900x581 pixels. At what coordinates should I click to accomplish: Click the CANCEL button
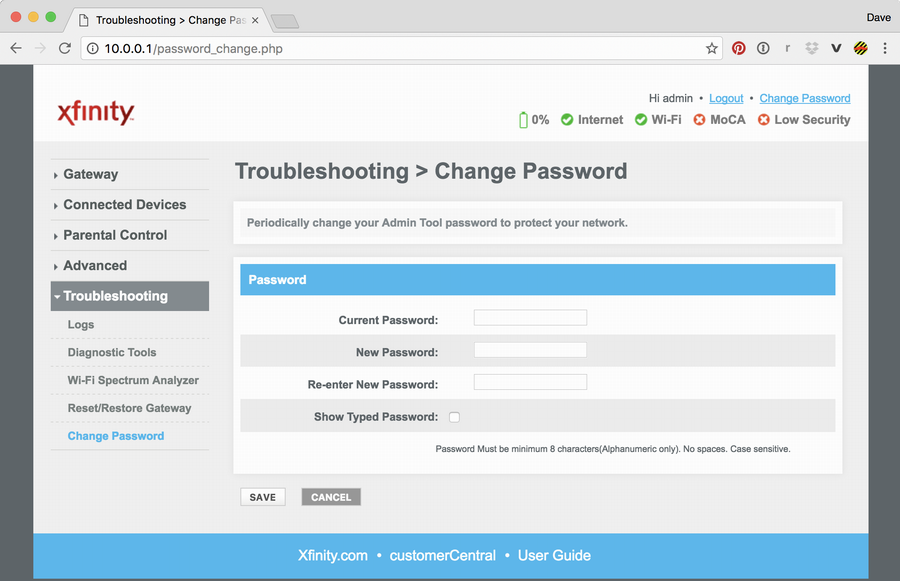point(331,497)
